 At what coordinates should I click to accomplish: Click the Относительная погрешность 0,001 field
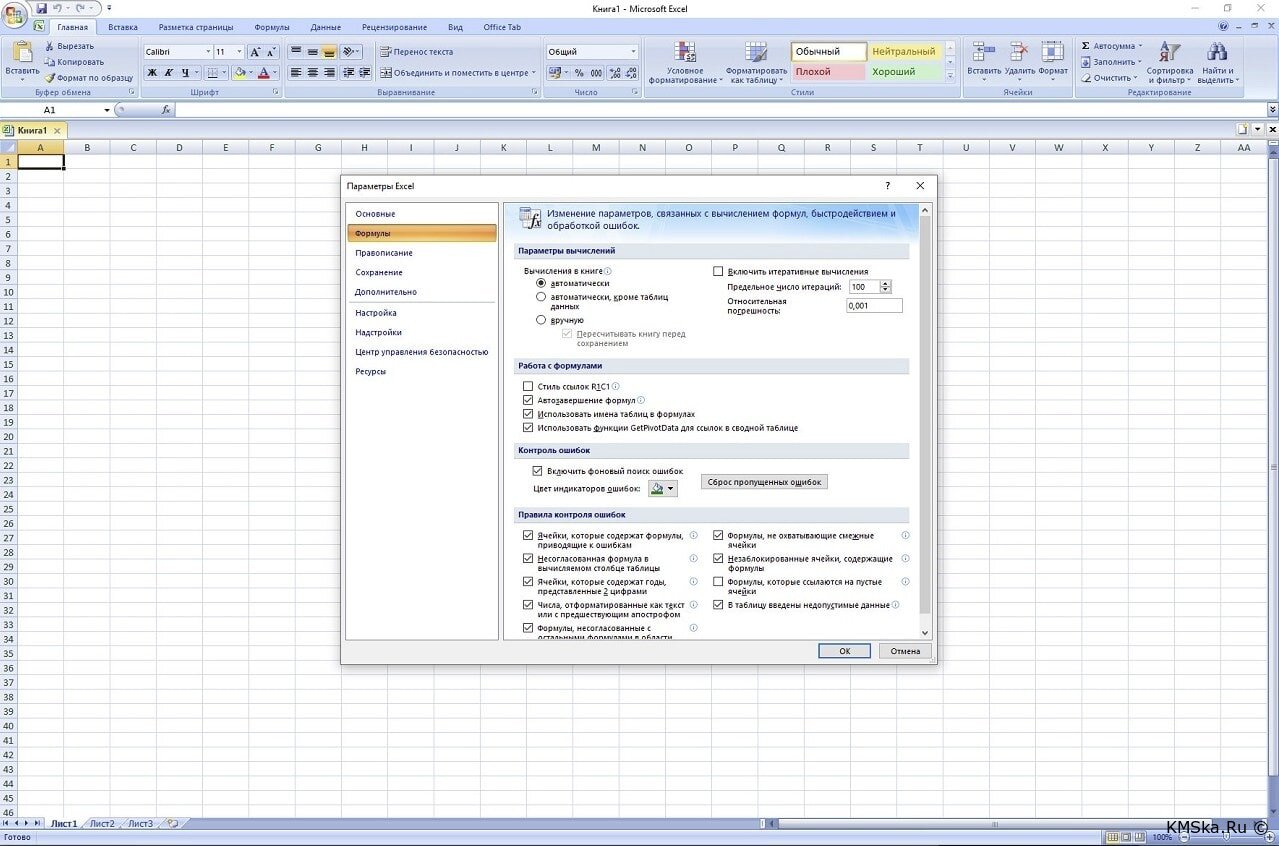[x=874, y=306]
